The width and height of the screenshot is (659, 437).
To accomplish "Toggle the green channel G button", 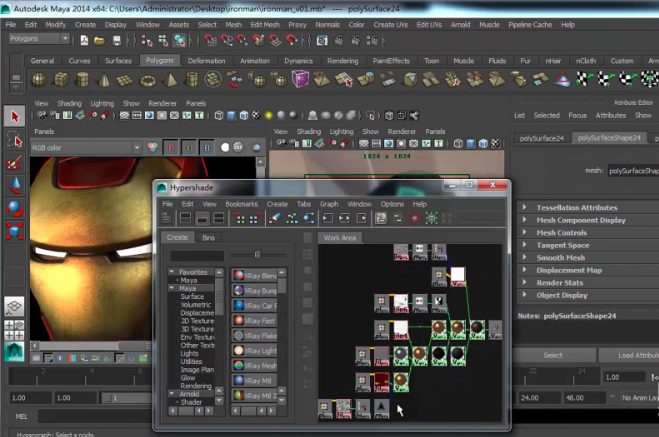I will click(190, 147).
